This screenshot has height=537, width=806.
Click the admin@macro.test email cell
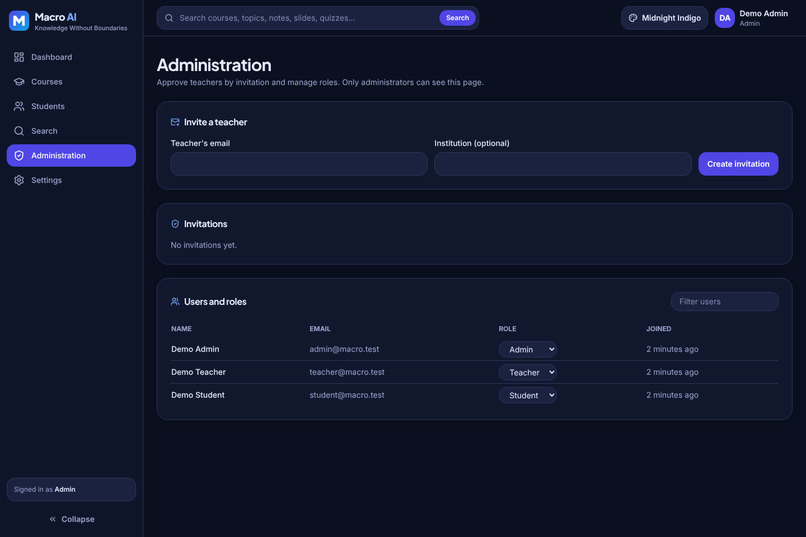coord(344,349)
